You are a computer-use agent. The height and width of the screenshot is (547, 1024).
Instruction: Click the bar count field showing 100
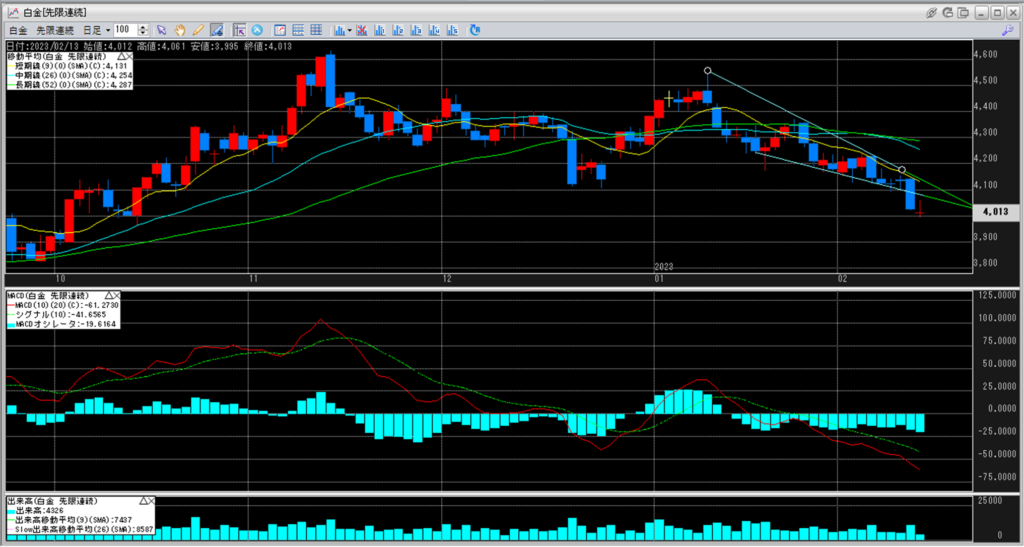[x=125, y=30]
